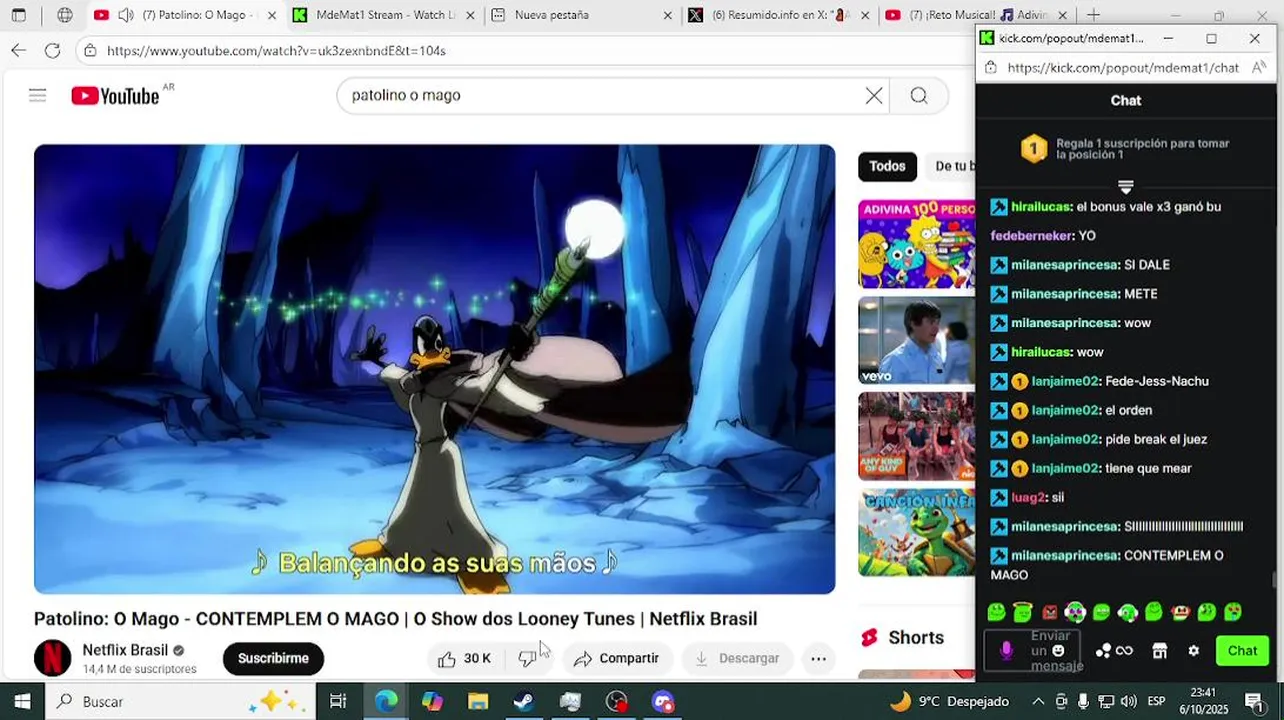Insert the first green smiling emote
Screen dimensions: 1284x720
(x=996, y=612)
